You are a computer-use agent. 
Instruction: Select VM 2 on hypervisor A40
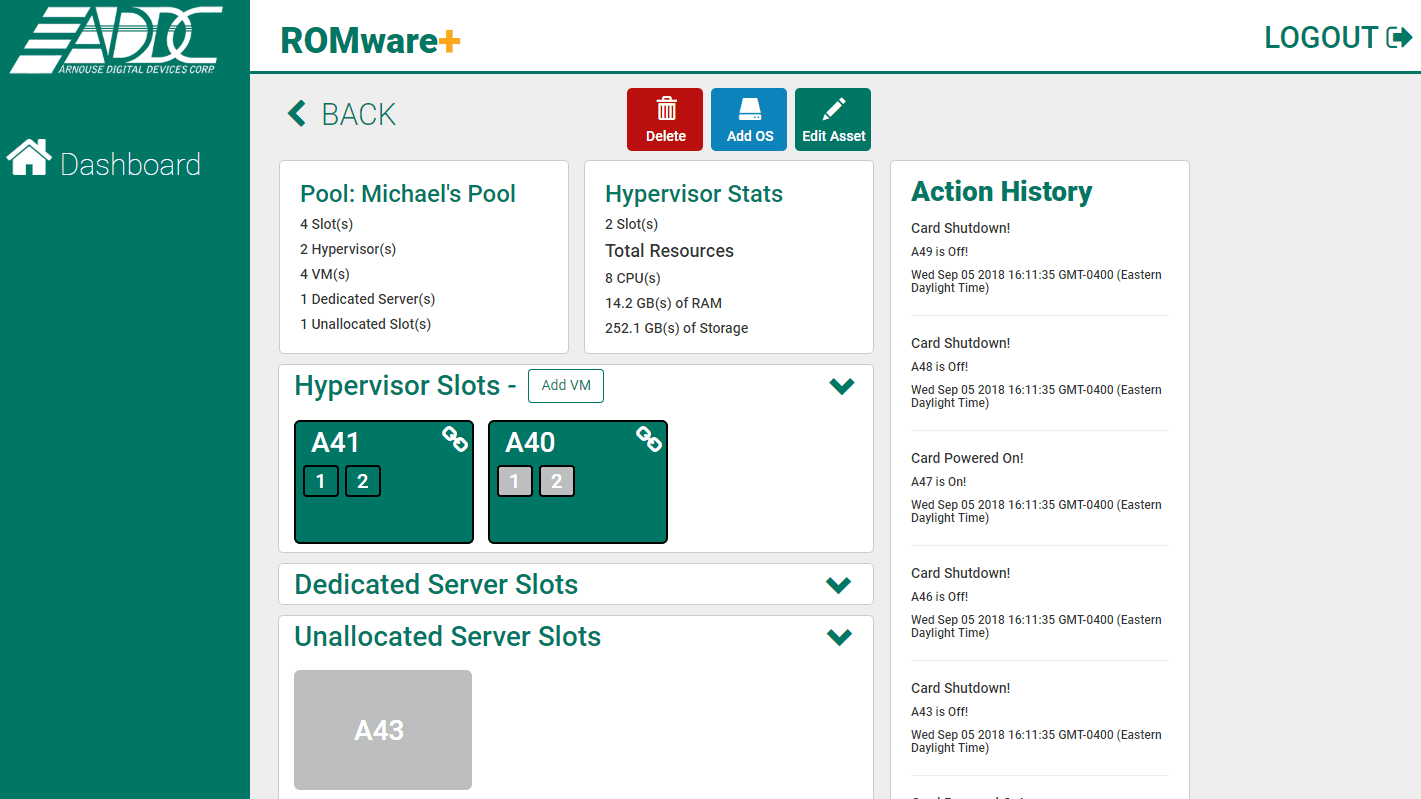point(556,481)
